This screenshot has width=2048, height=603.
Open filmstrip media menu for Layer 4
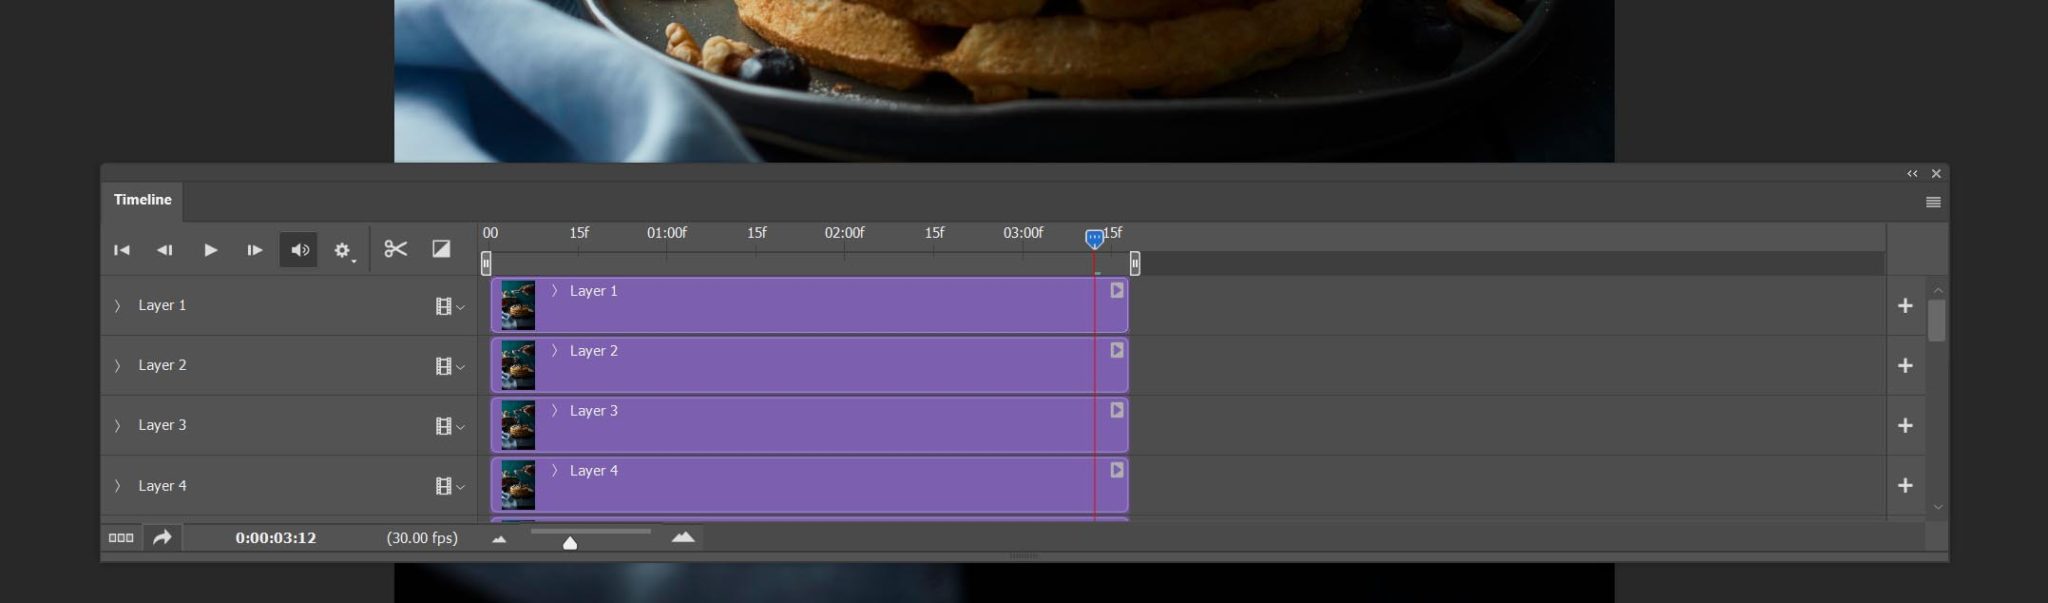[450, 486]
